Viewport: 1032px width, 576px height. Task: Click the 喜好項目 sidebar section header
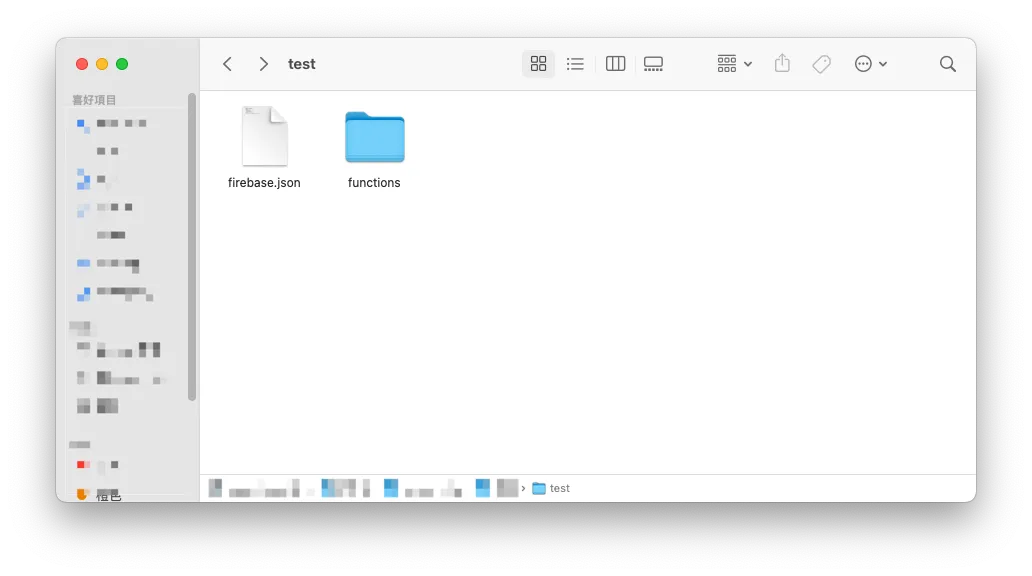[94, 100]
